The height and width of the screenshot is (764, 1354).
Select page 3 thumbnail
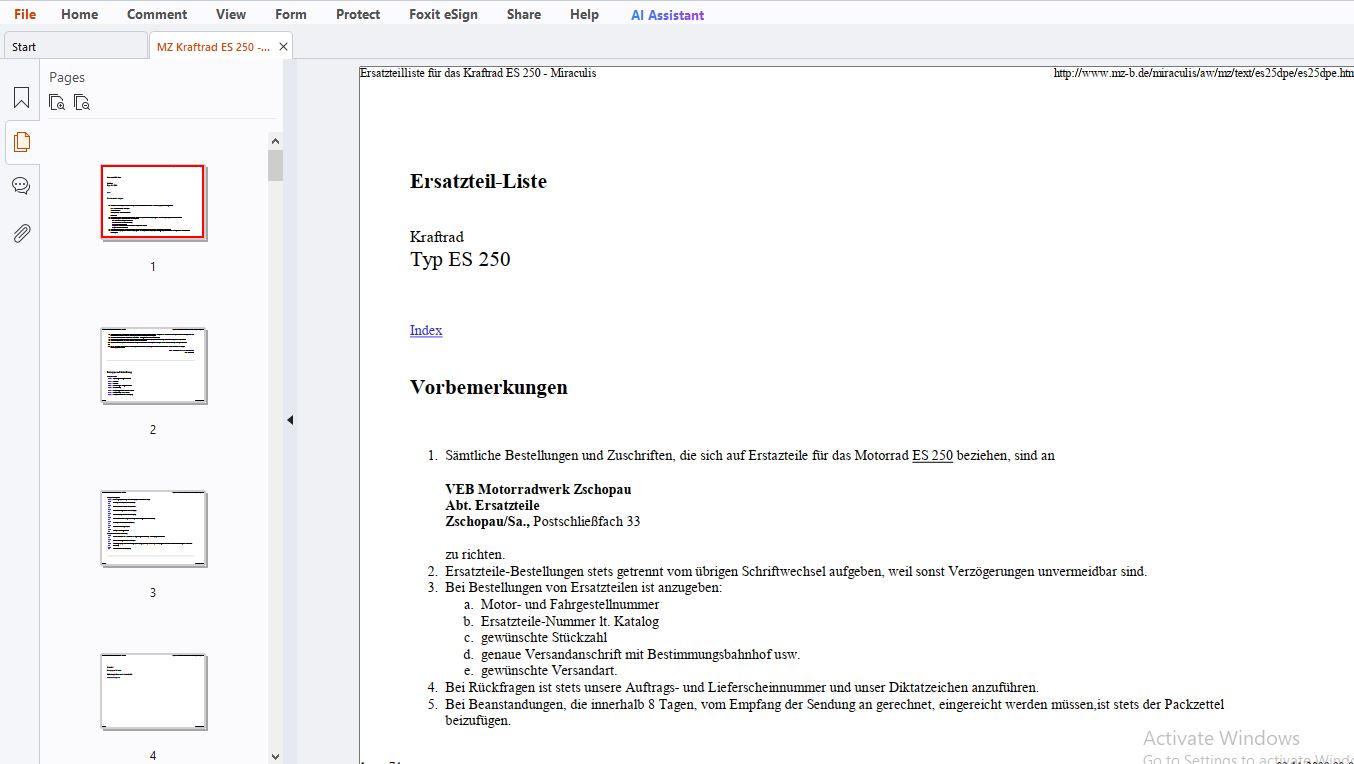pos(153,528)
